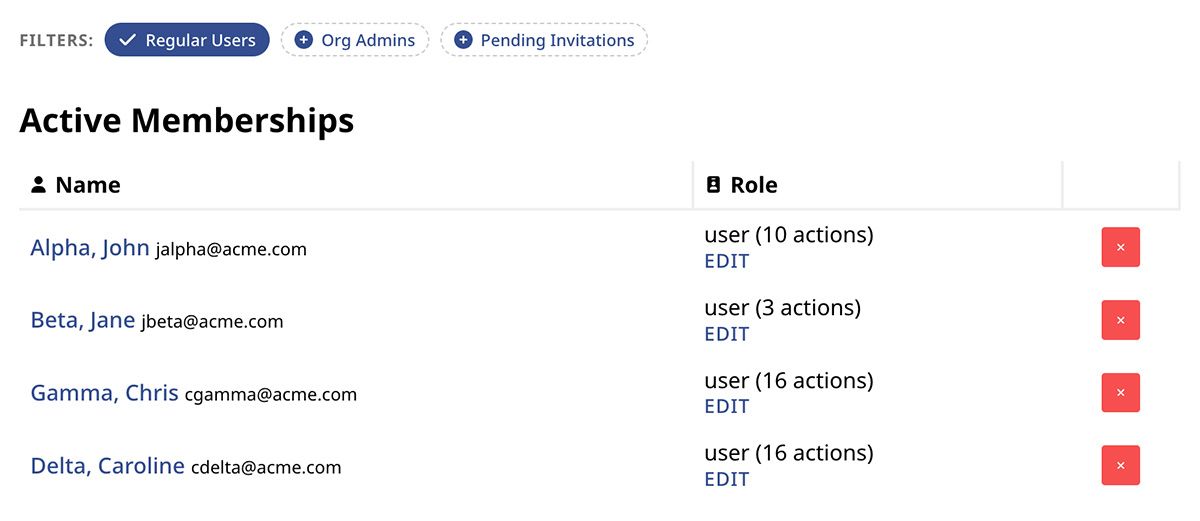Click the badge icon in Role header
This screenshot has height=521, width=1200.
coord(713,185)
